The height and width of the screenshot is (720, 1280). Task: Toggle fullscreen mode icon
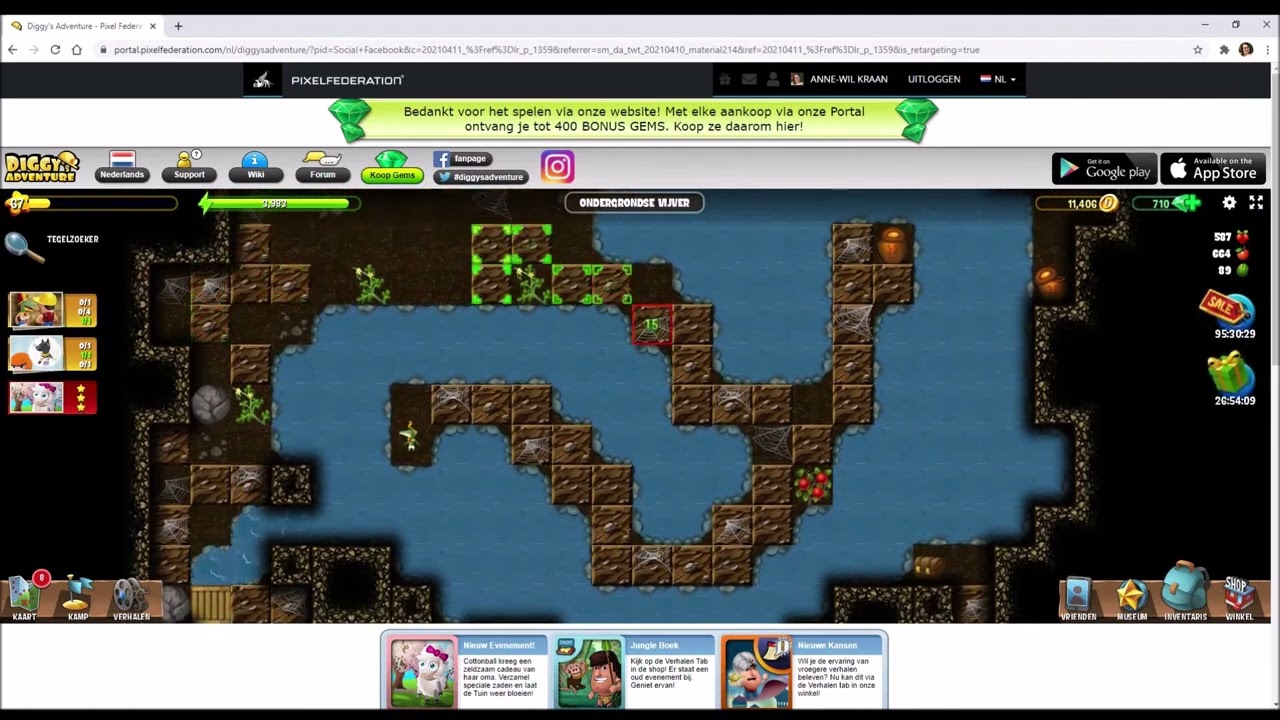[1256, 203]
